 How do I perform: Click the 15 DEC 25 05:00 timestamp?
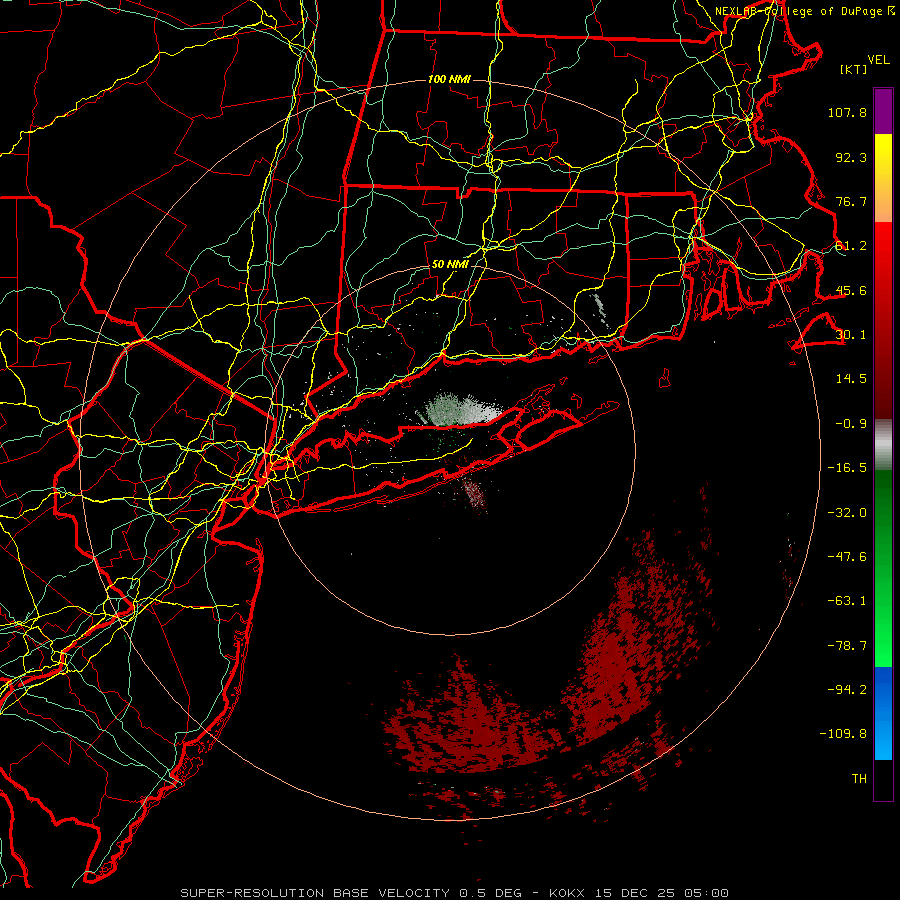tap(661, 893)
